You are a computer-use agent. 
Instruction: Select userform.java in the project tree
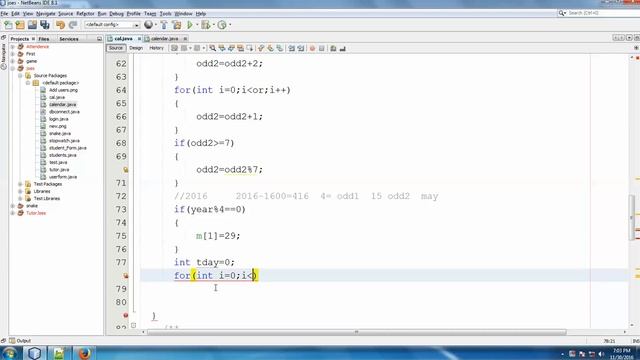point(63,177)
